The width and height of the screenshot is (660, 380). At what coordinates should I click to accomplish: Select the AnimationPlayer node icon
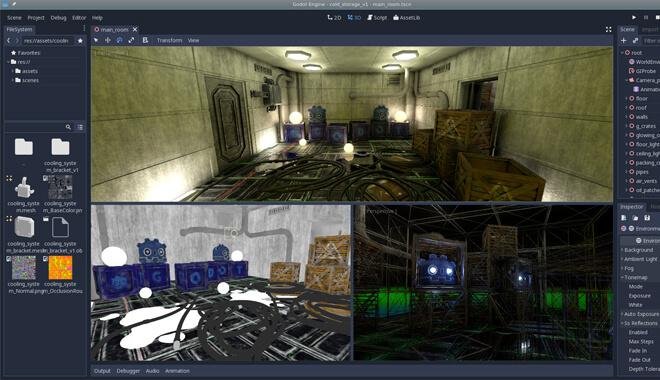[636, 89]
